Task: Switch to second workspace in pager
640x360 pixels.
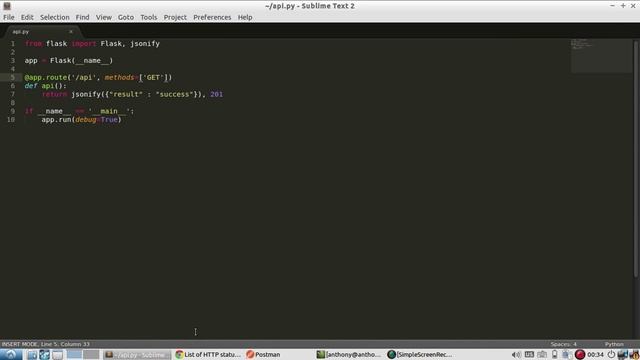Action: coord(91,355)
